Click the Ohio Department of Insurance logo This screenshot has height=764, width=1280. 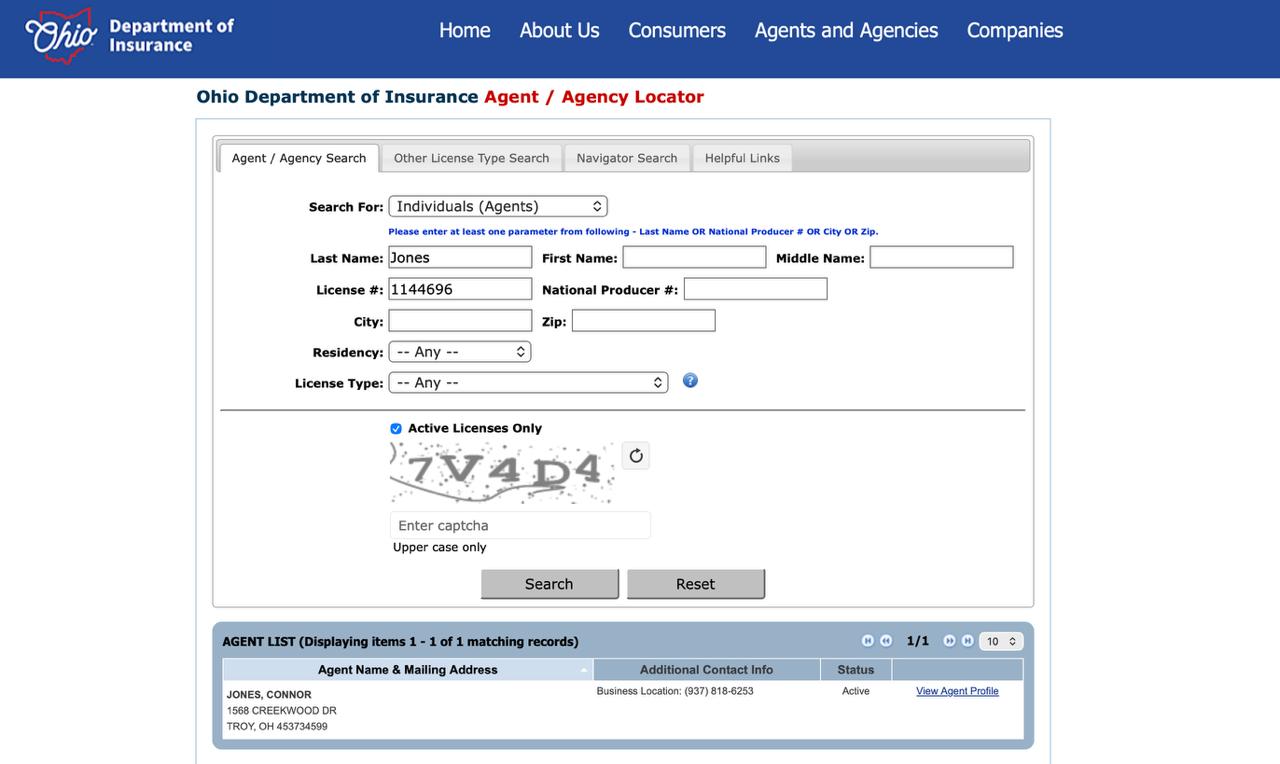129,36
